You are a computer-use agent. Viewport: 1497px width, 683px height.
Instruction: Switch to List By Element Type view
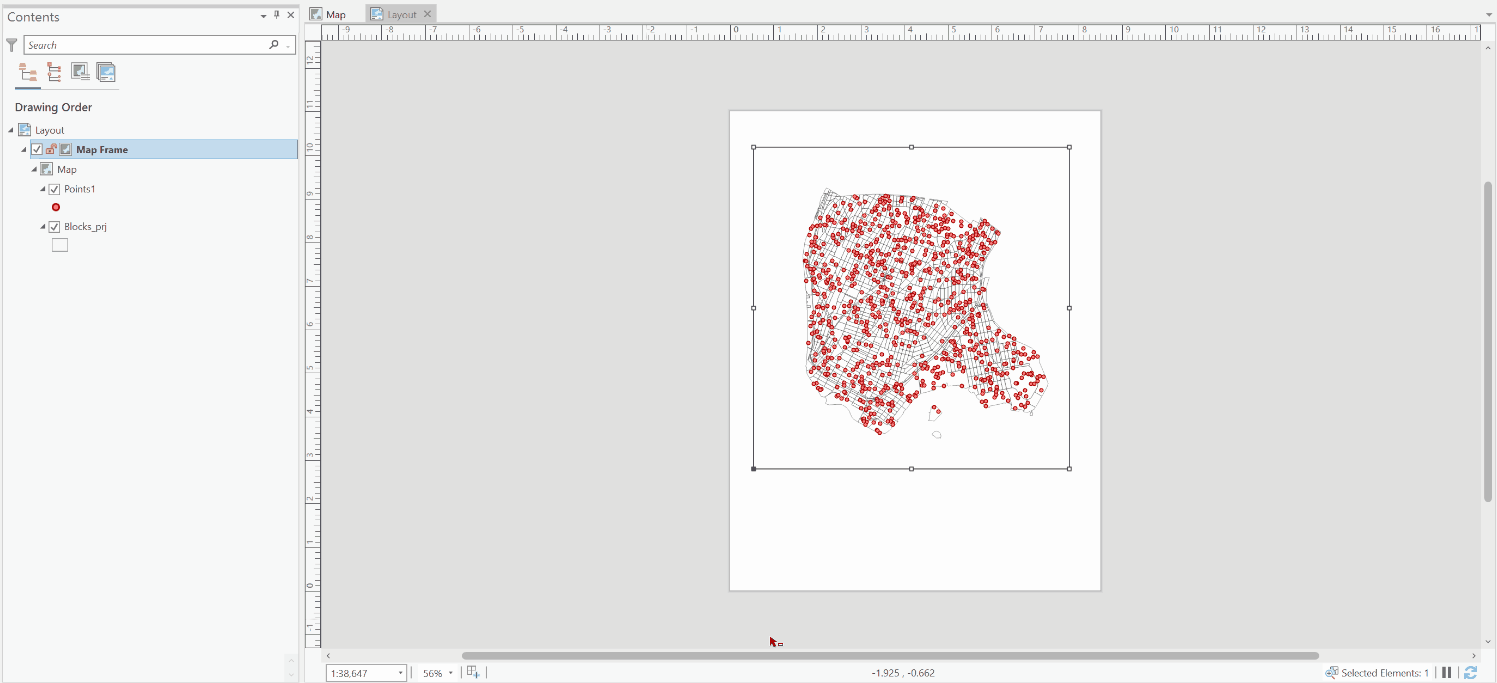click(53, 72)
